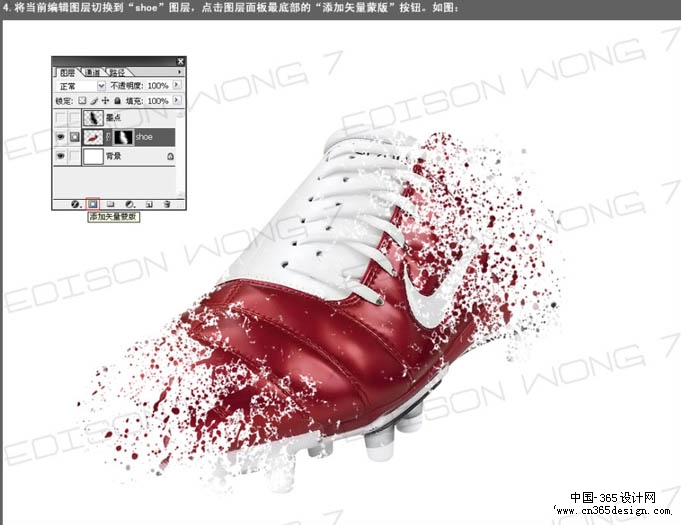Click the add vector mask button
The height and width of the screenshot is (525, 681).
coord(93,204)
